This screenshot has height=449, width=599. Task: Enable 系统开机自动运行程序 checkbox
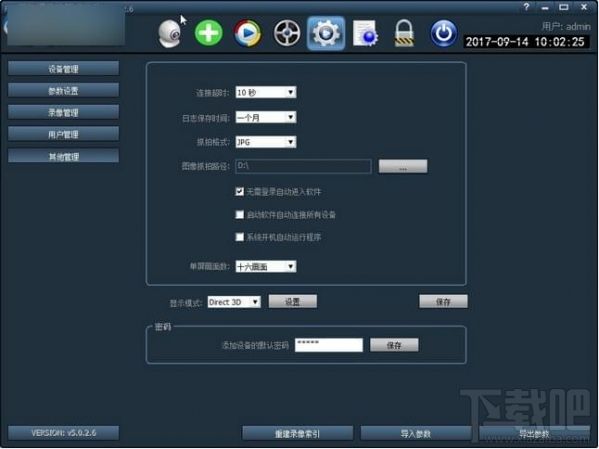point(240,237)
